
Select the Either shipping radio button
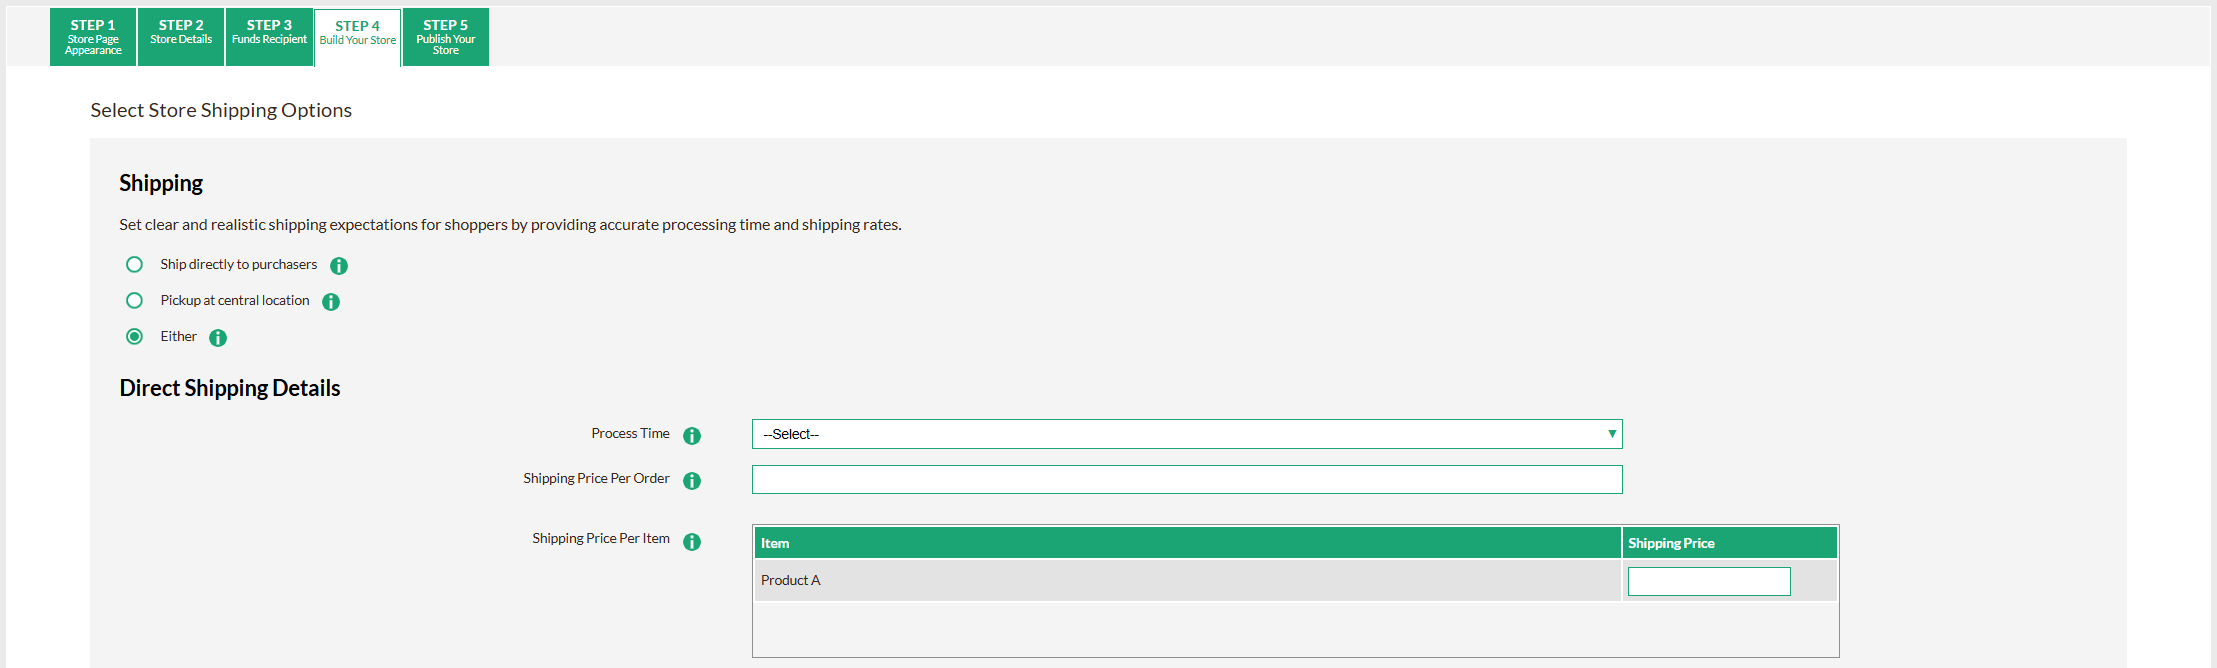click(134, 337)
